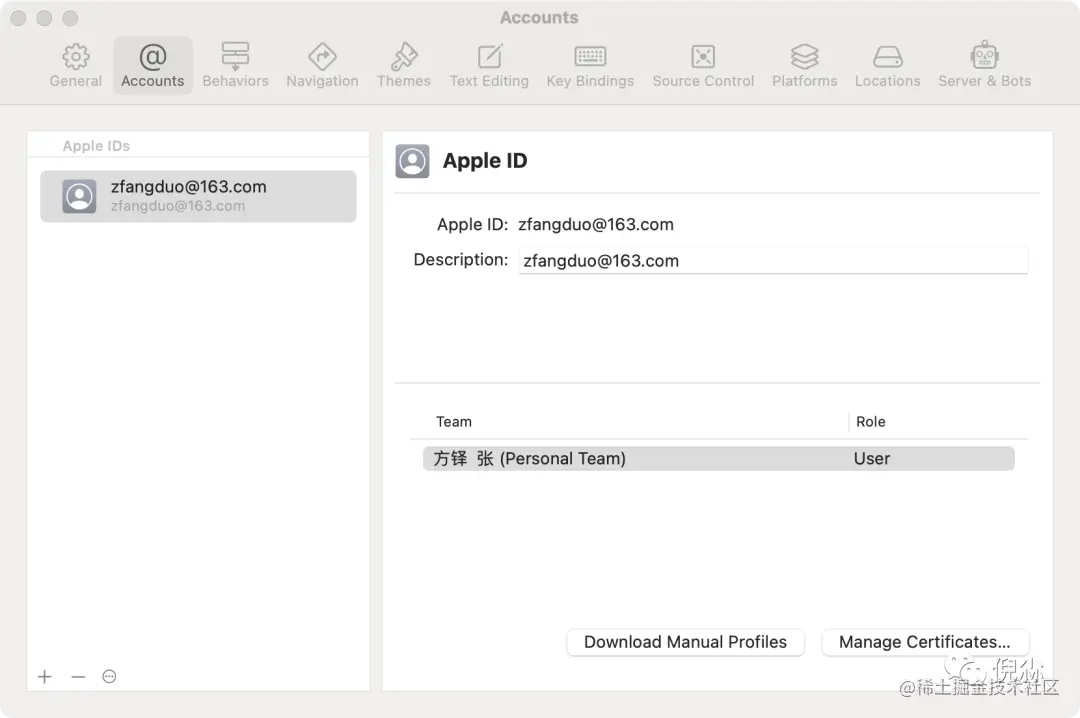Click the User role cell
The image size is (1080, 718).
(872, 459)
